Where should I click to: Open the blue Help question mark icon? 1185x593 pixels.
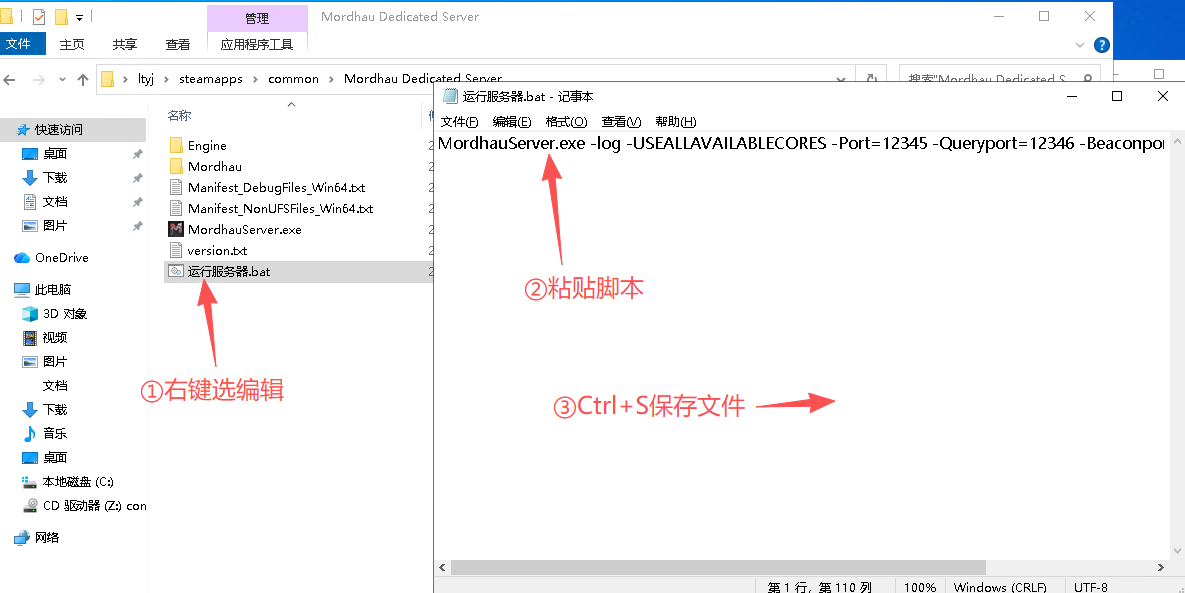[1102, 45]
